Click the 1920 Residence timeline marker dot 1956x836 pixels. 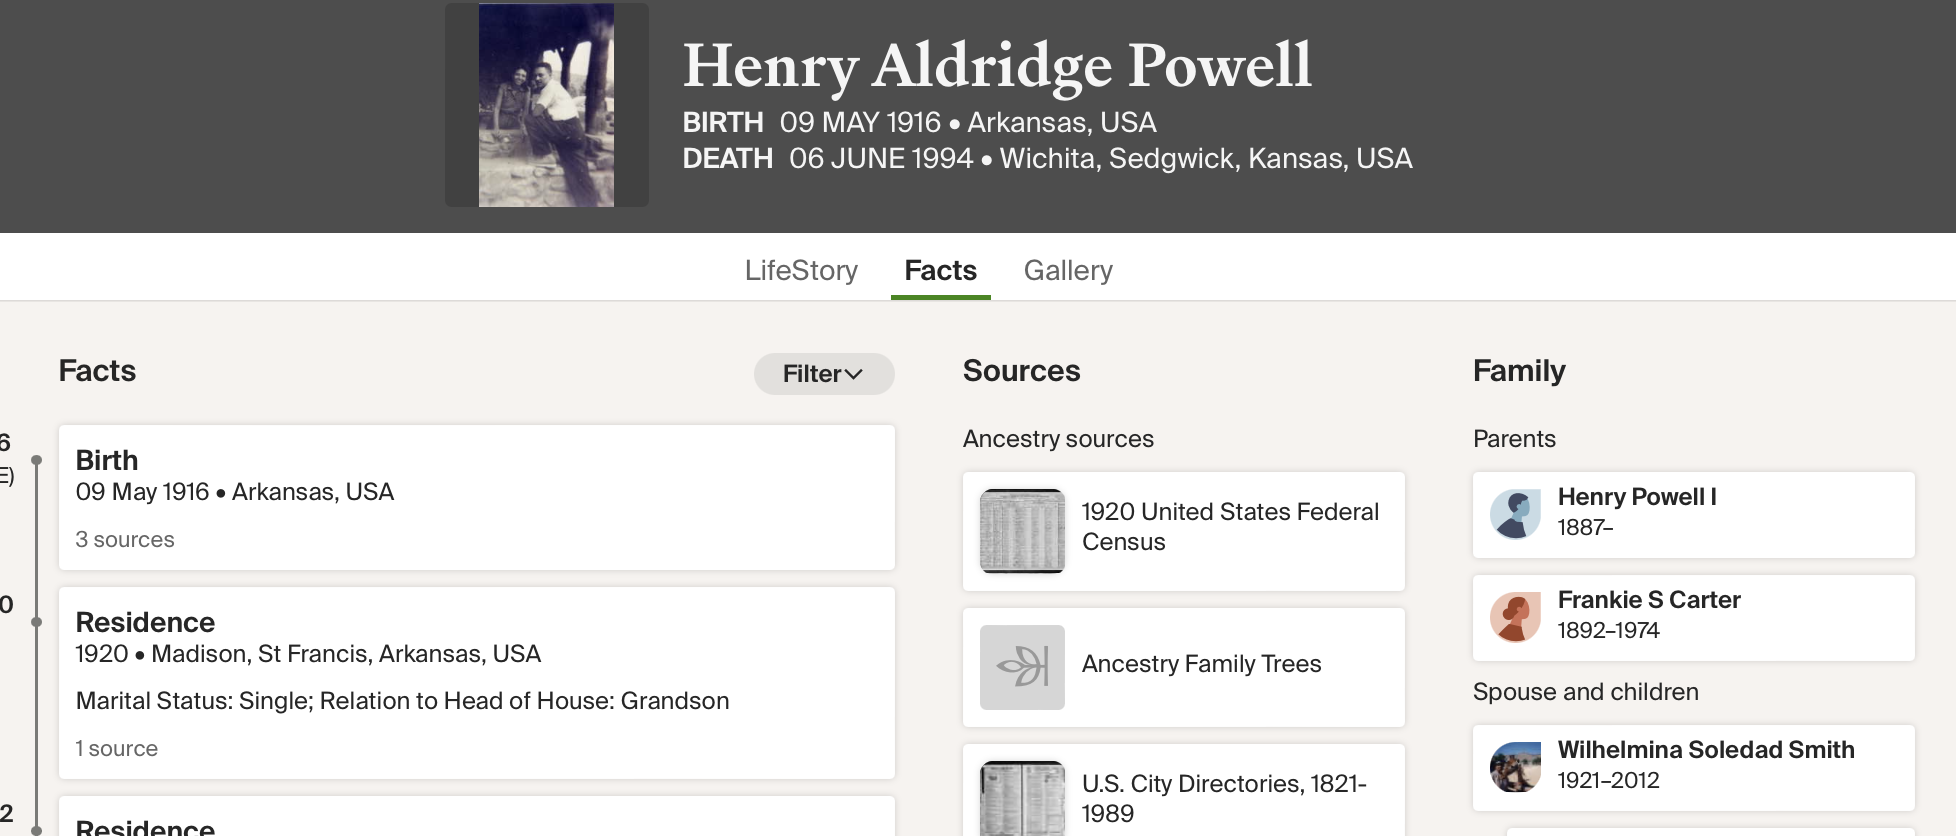37,622
